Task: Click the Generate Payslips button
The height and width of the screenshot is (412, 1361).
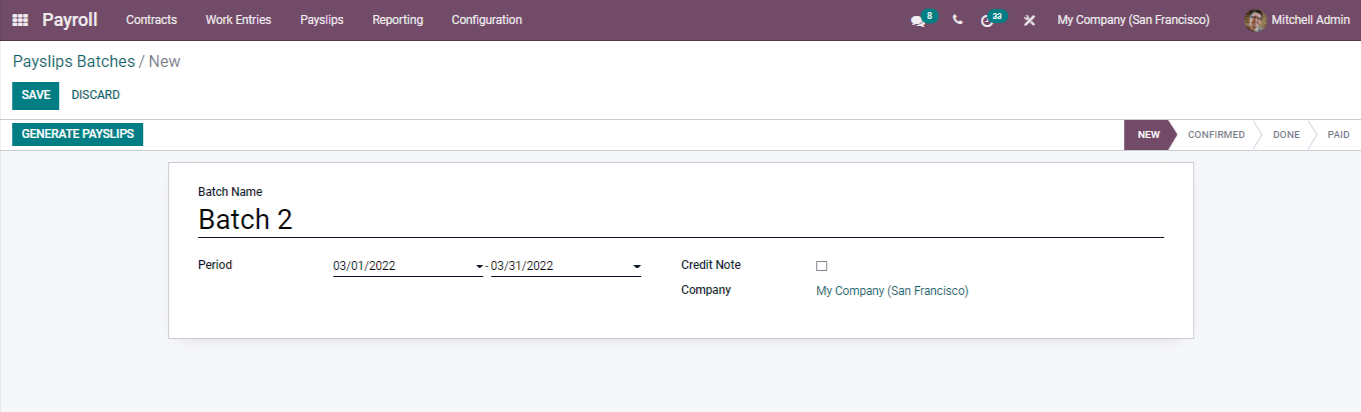Action: point(78,134)
